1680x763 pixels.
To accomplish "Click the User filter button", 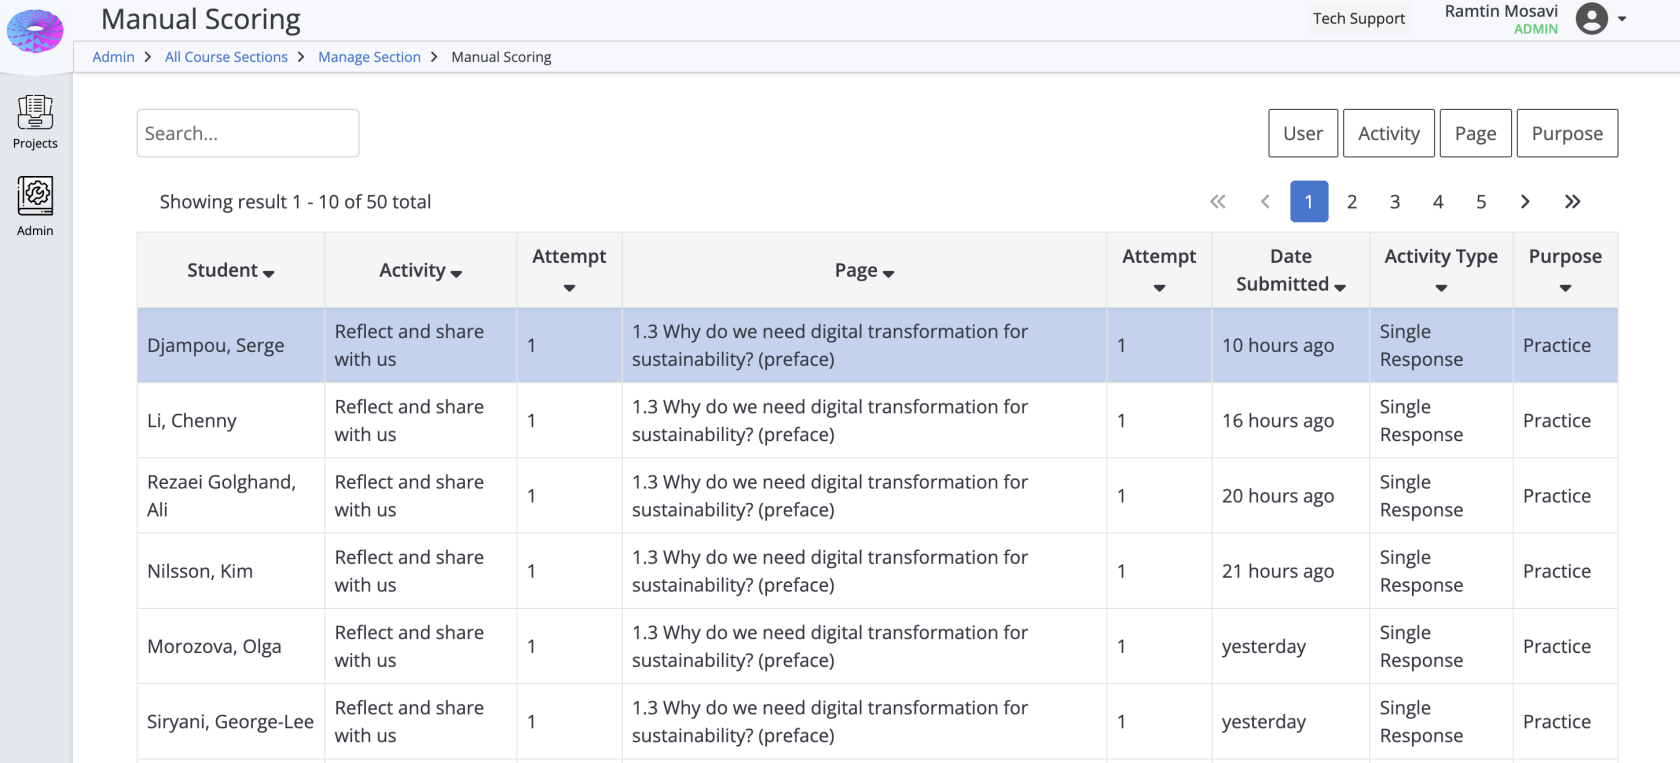I will click(x=1303, y=133).
